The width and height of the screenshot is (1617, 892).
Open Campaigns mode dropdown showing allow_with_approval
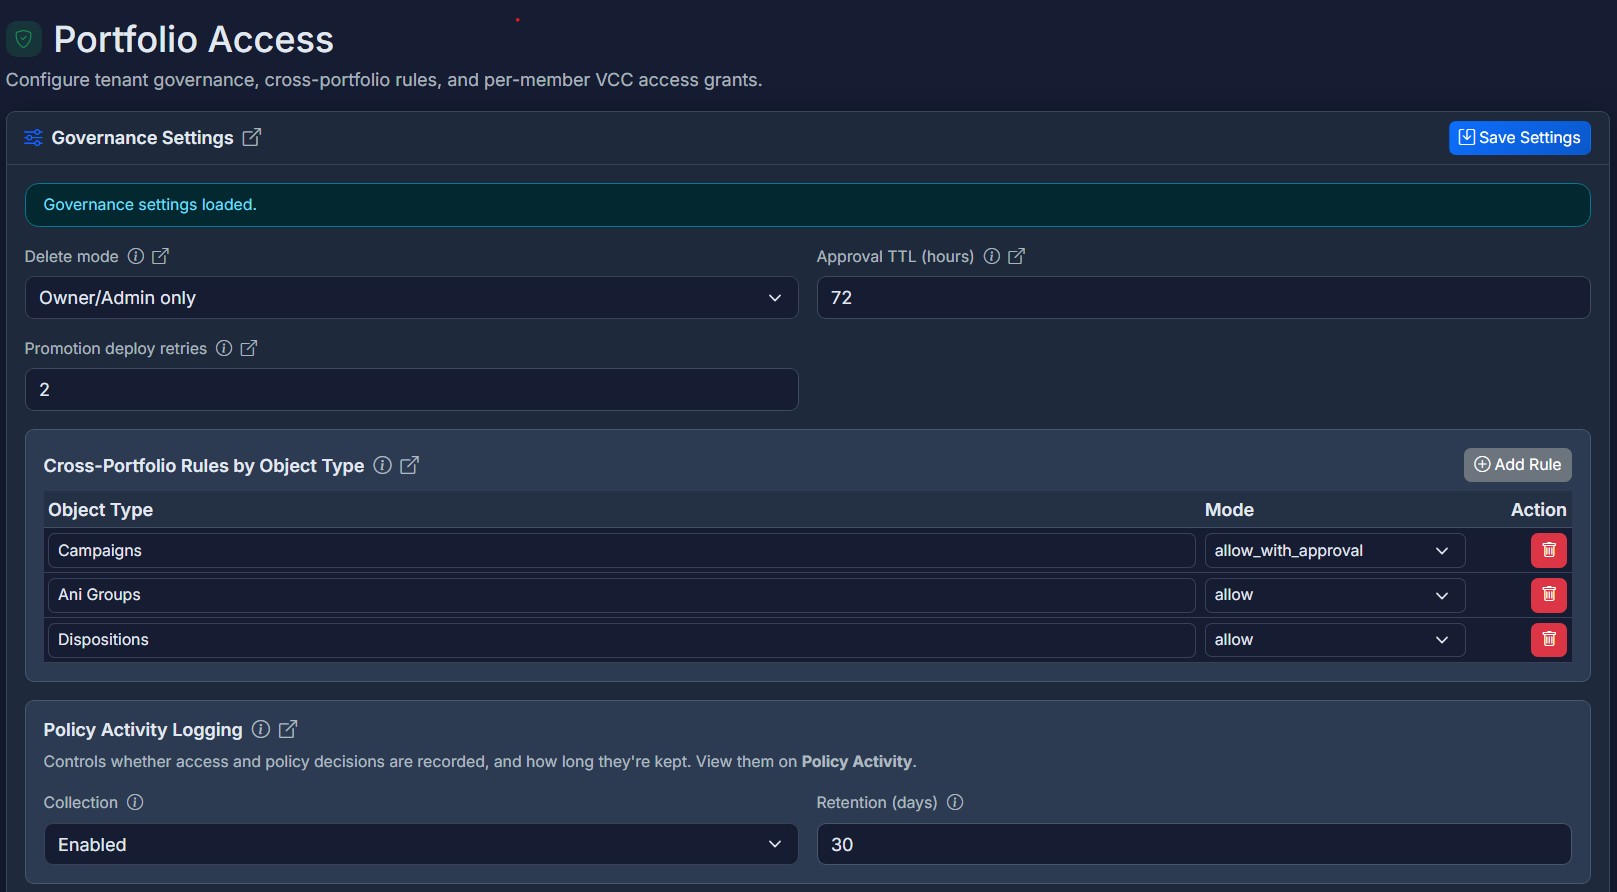click(x=1335, y=551)
